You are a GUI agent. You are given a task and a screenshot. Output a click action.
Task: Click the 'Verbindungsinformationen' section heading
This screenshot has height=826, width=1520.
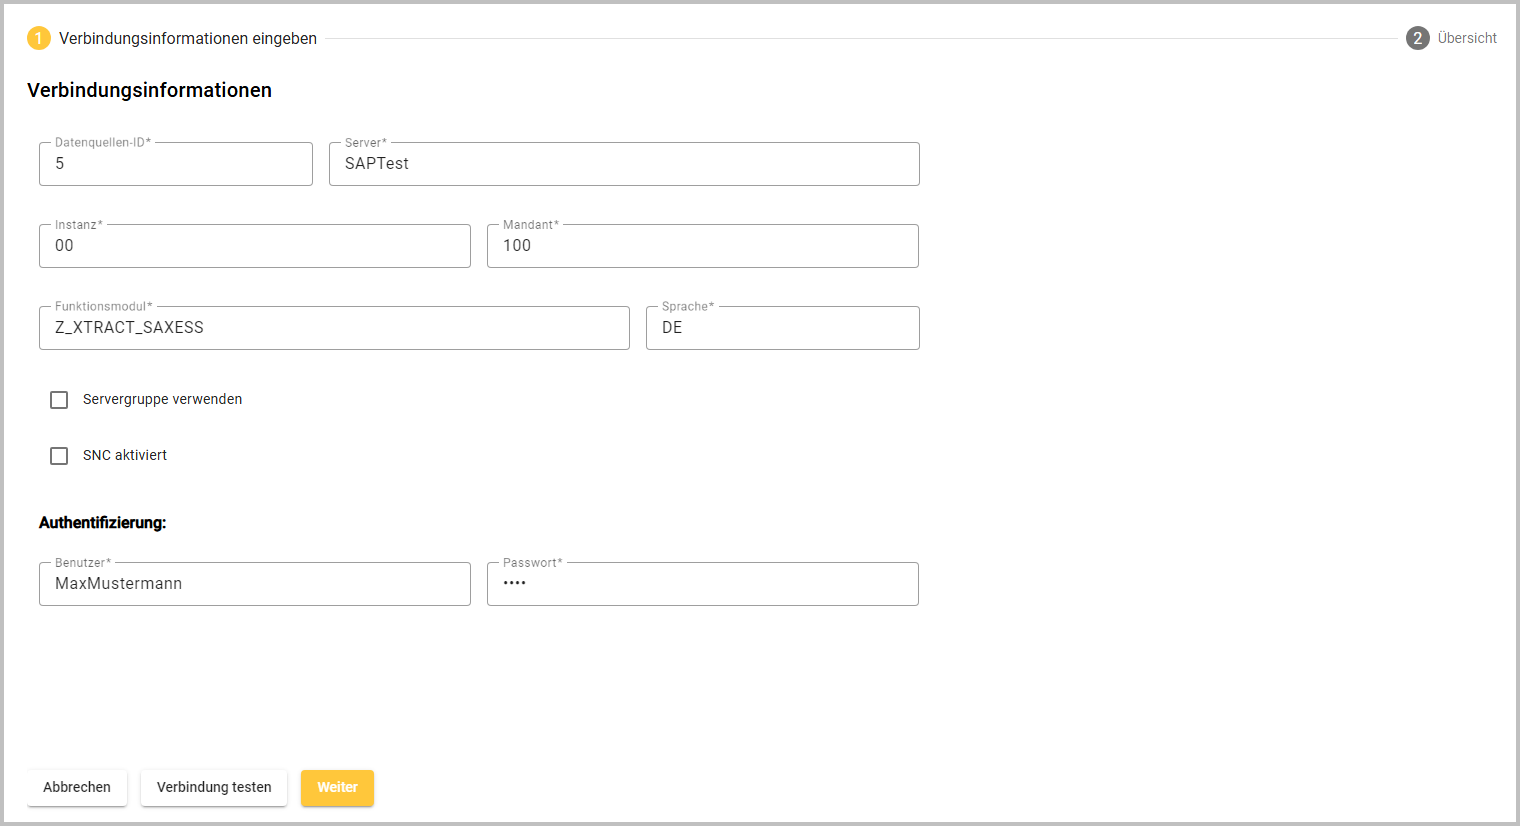[149, 90]
